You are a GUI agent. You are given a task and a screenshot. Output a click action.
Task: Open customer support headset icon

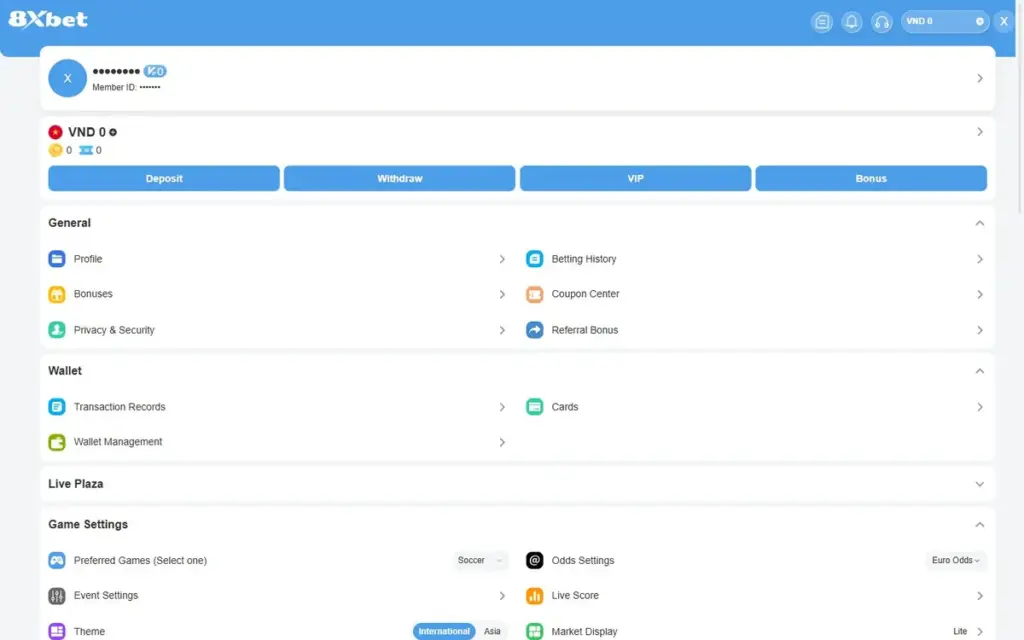pos(882,22)
